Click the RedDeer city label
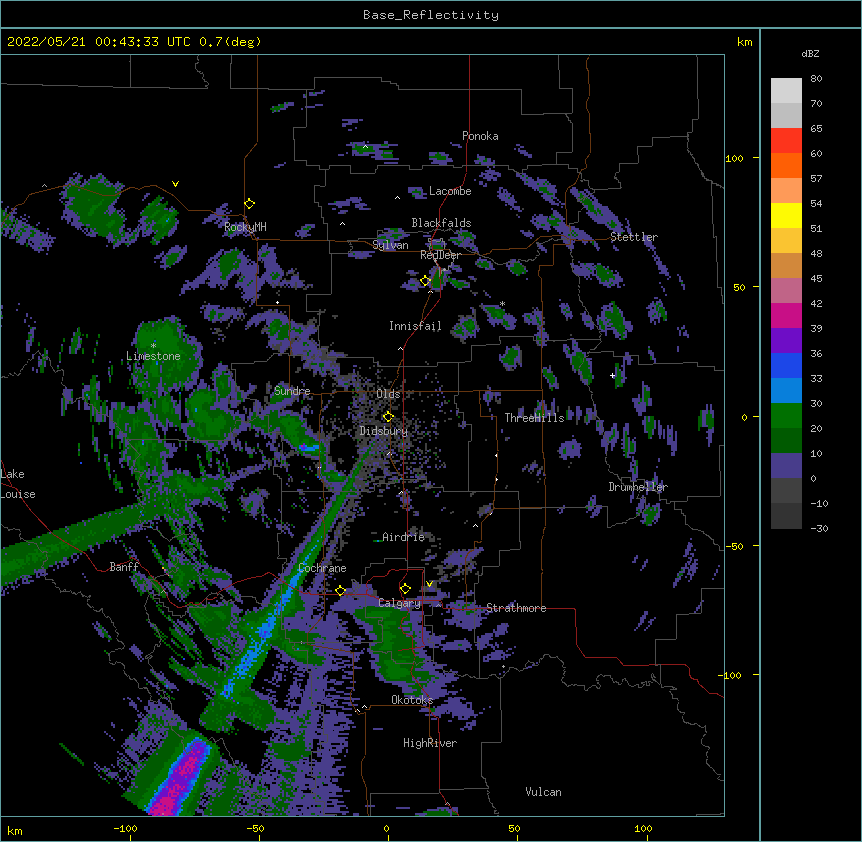Viewport: 862px width, 842px height. point(440,255)
